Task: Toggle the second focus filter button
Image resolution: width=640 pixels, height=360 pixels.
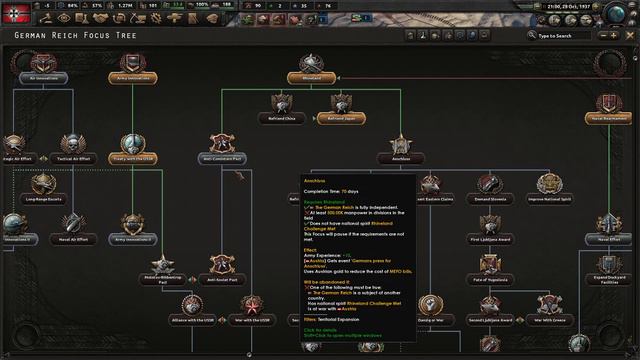Action: (423, 36)
